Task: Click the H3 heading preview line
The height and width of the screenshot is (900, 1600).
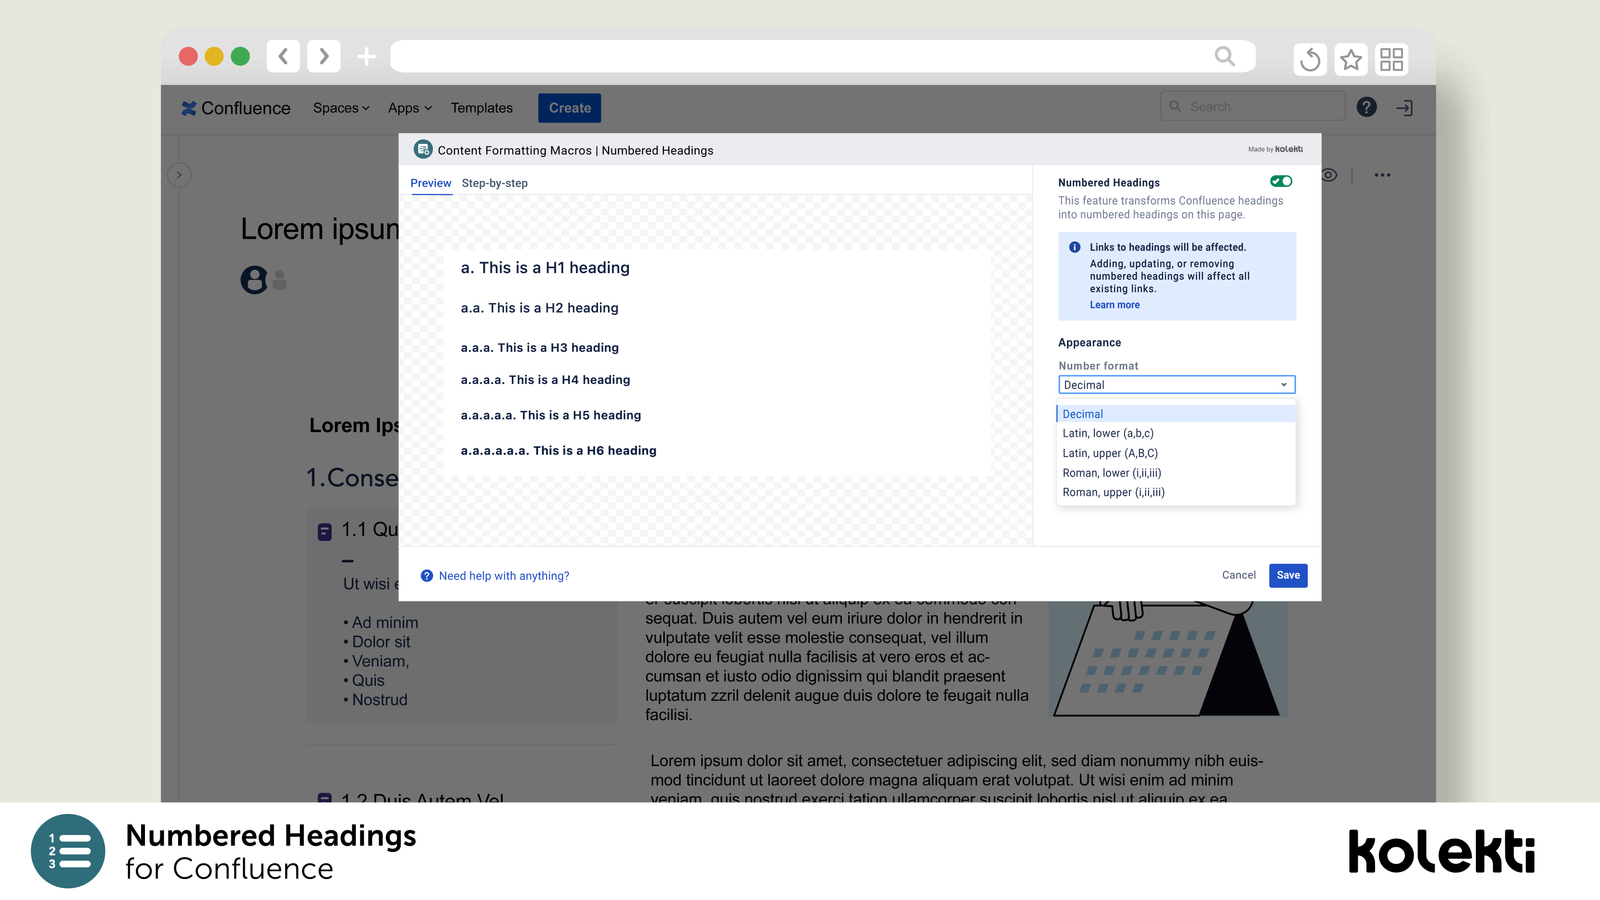Action: click(540, 348)
